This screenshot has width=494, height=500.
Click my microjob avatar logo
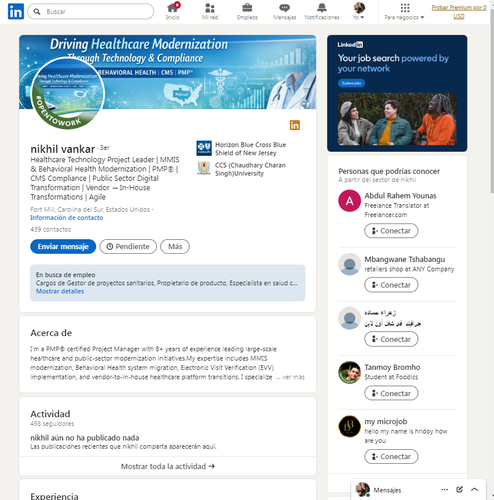[349, 426]
